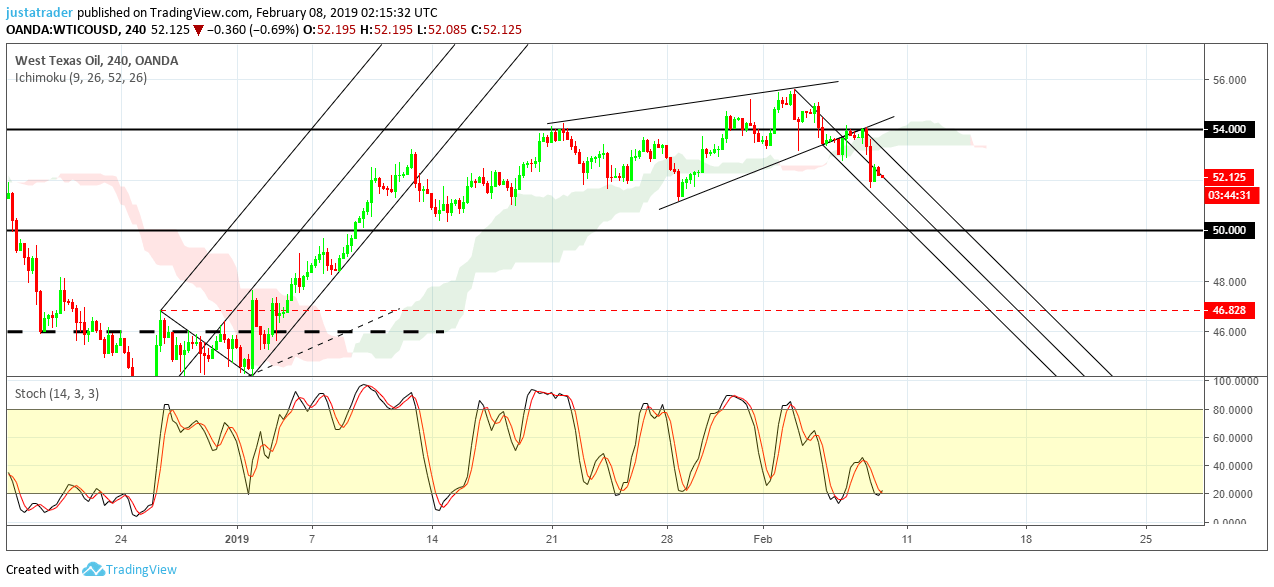The image size is (1274, 587).
Task: Click the 46.000 price axis value
Action: click(1229, 332)
